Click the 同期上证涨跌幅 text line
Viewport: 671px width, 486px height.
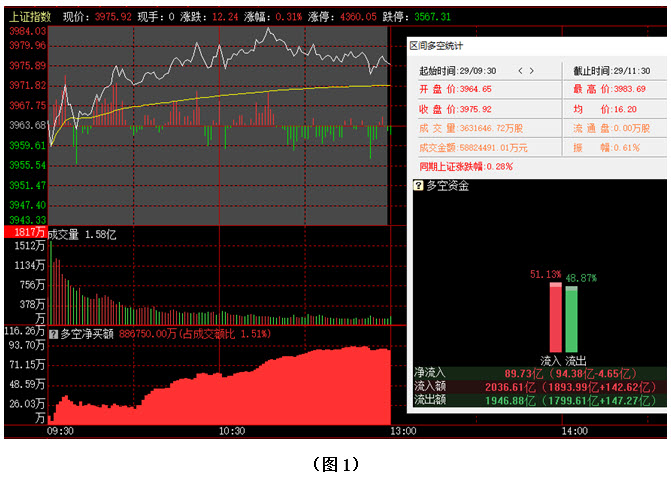point(465,166)
